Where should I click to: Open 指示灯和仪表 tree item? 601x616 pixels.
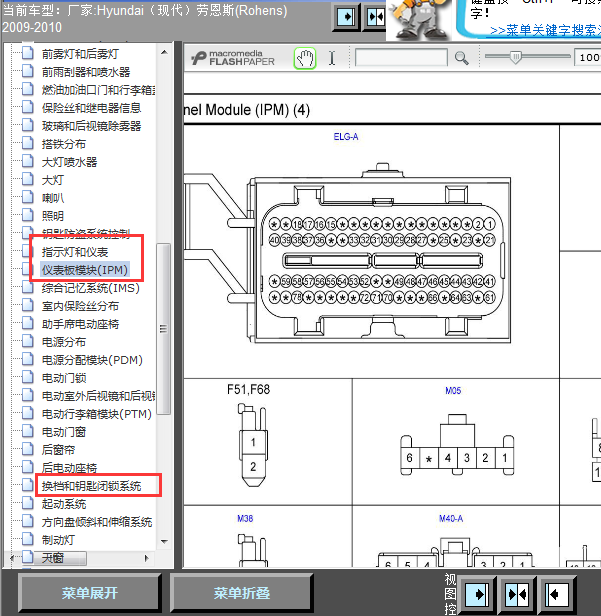point(75,252)
